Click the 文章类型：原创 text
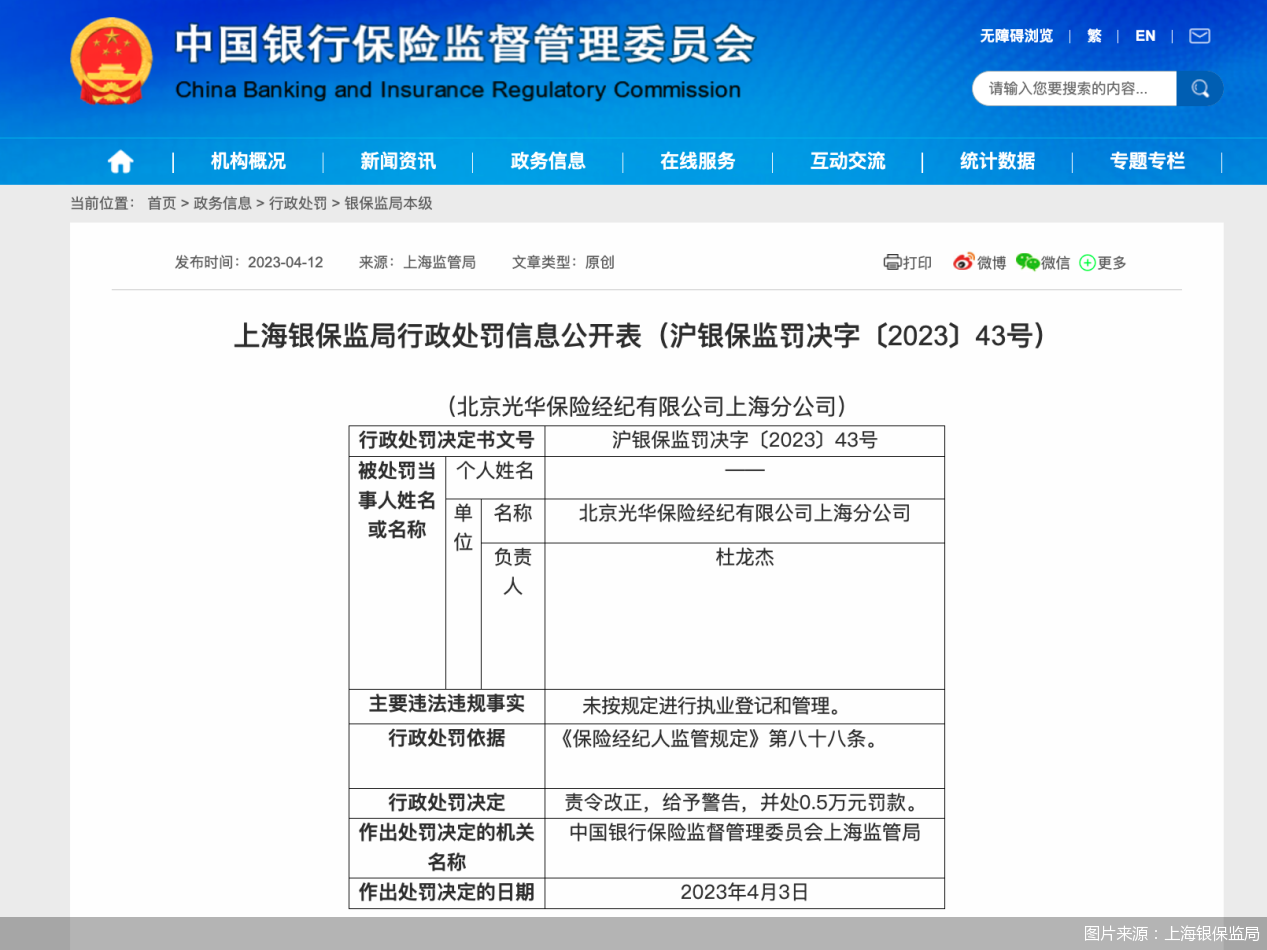 click(563, 262)
